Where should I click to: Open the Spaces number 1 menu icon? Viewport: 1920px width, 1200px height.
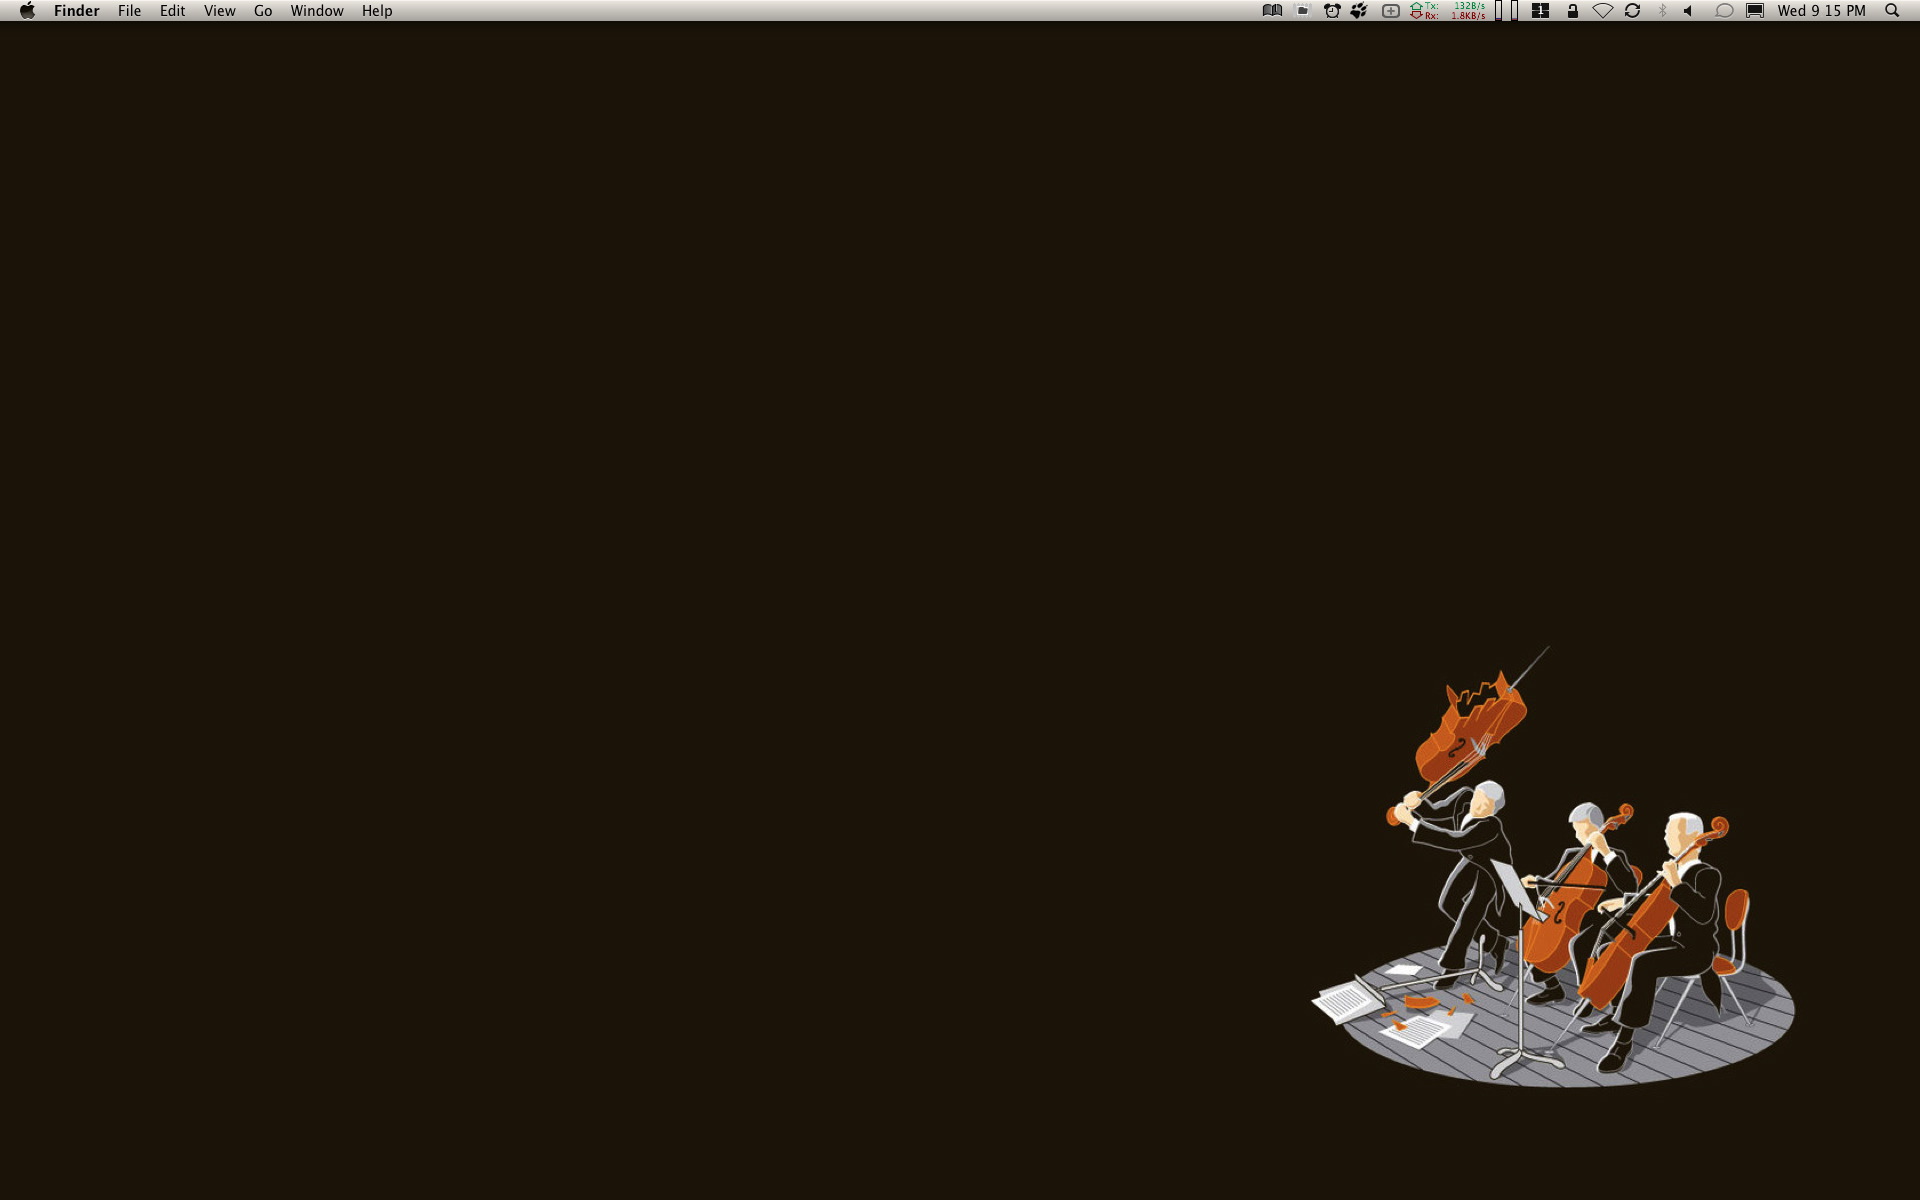[1541, 11]
